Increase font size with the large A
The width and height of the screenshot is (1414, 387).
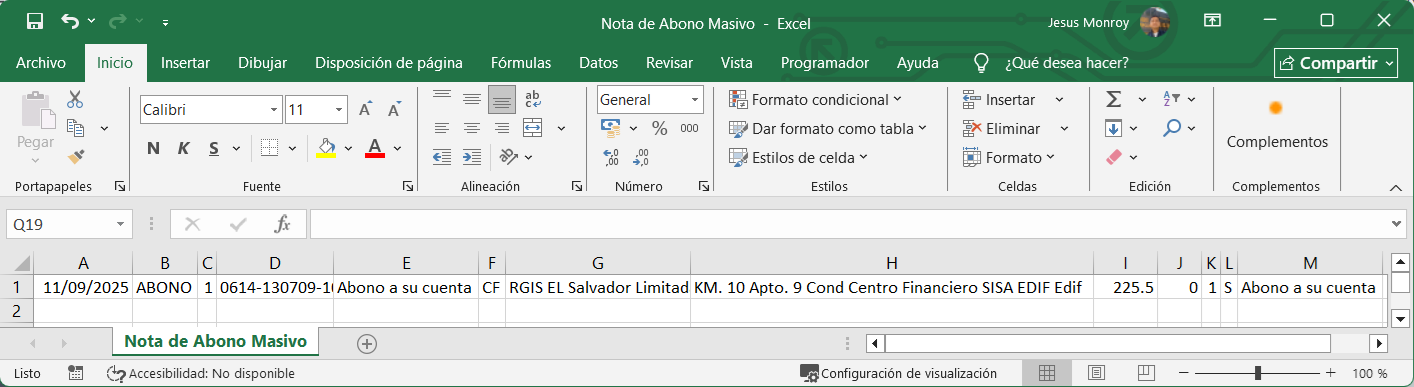366,109
